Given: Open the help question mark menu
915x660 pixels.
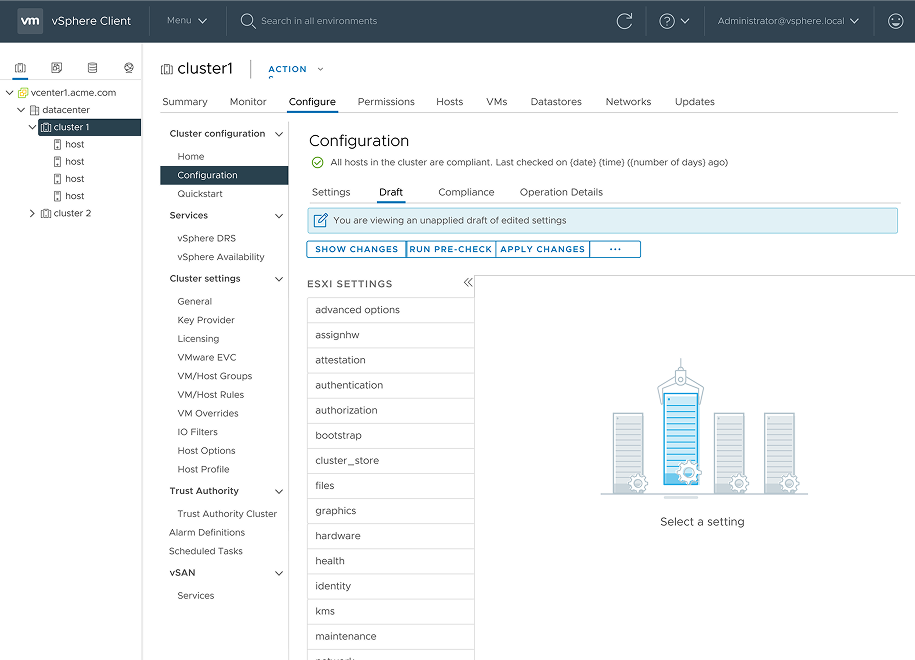Looking at the screenshot, I should [x=674, y=21].
